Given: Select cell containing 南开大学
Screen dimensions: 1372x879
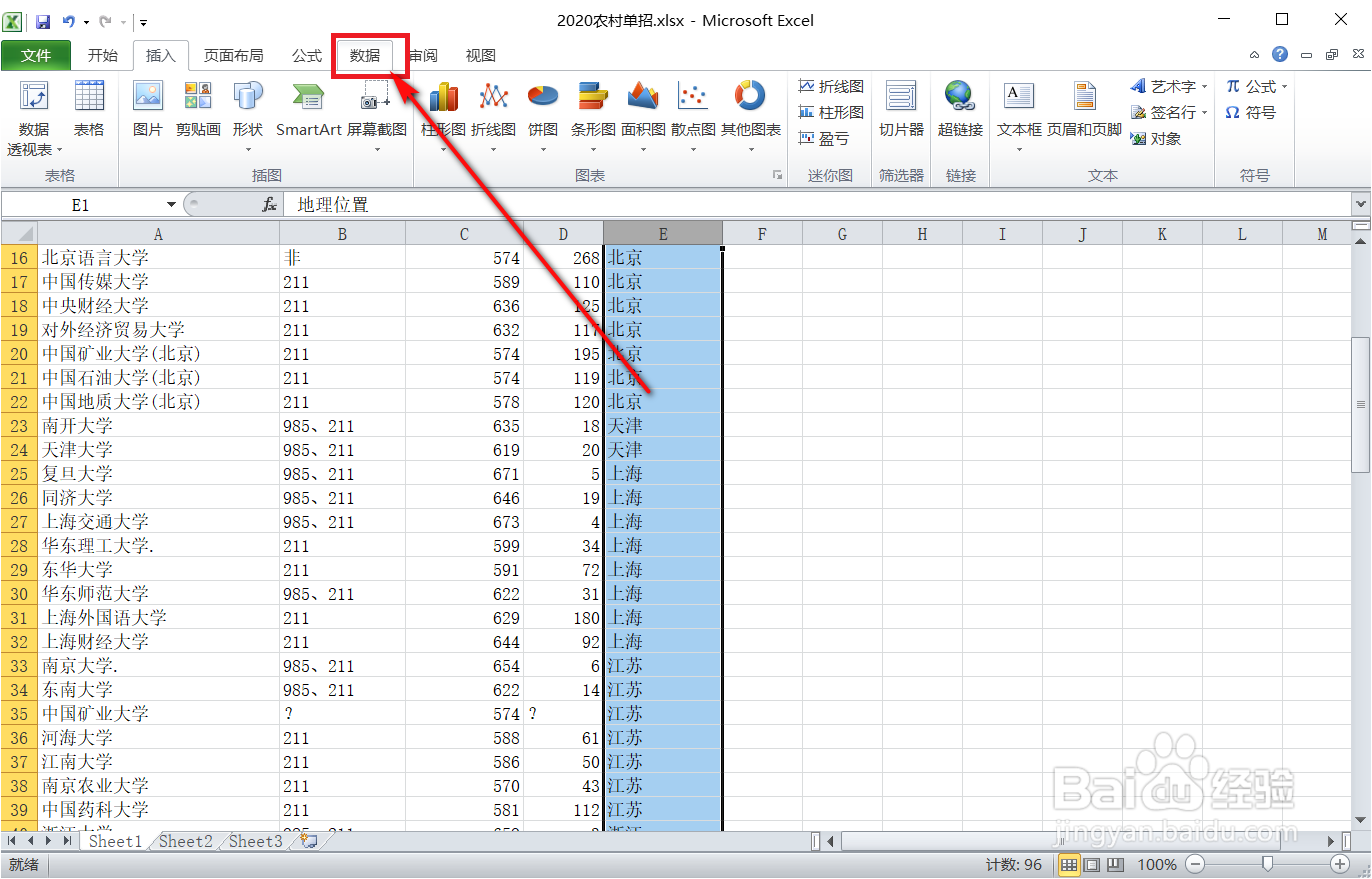Looking at the screenshot, I should (x=158, y=426).
